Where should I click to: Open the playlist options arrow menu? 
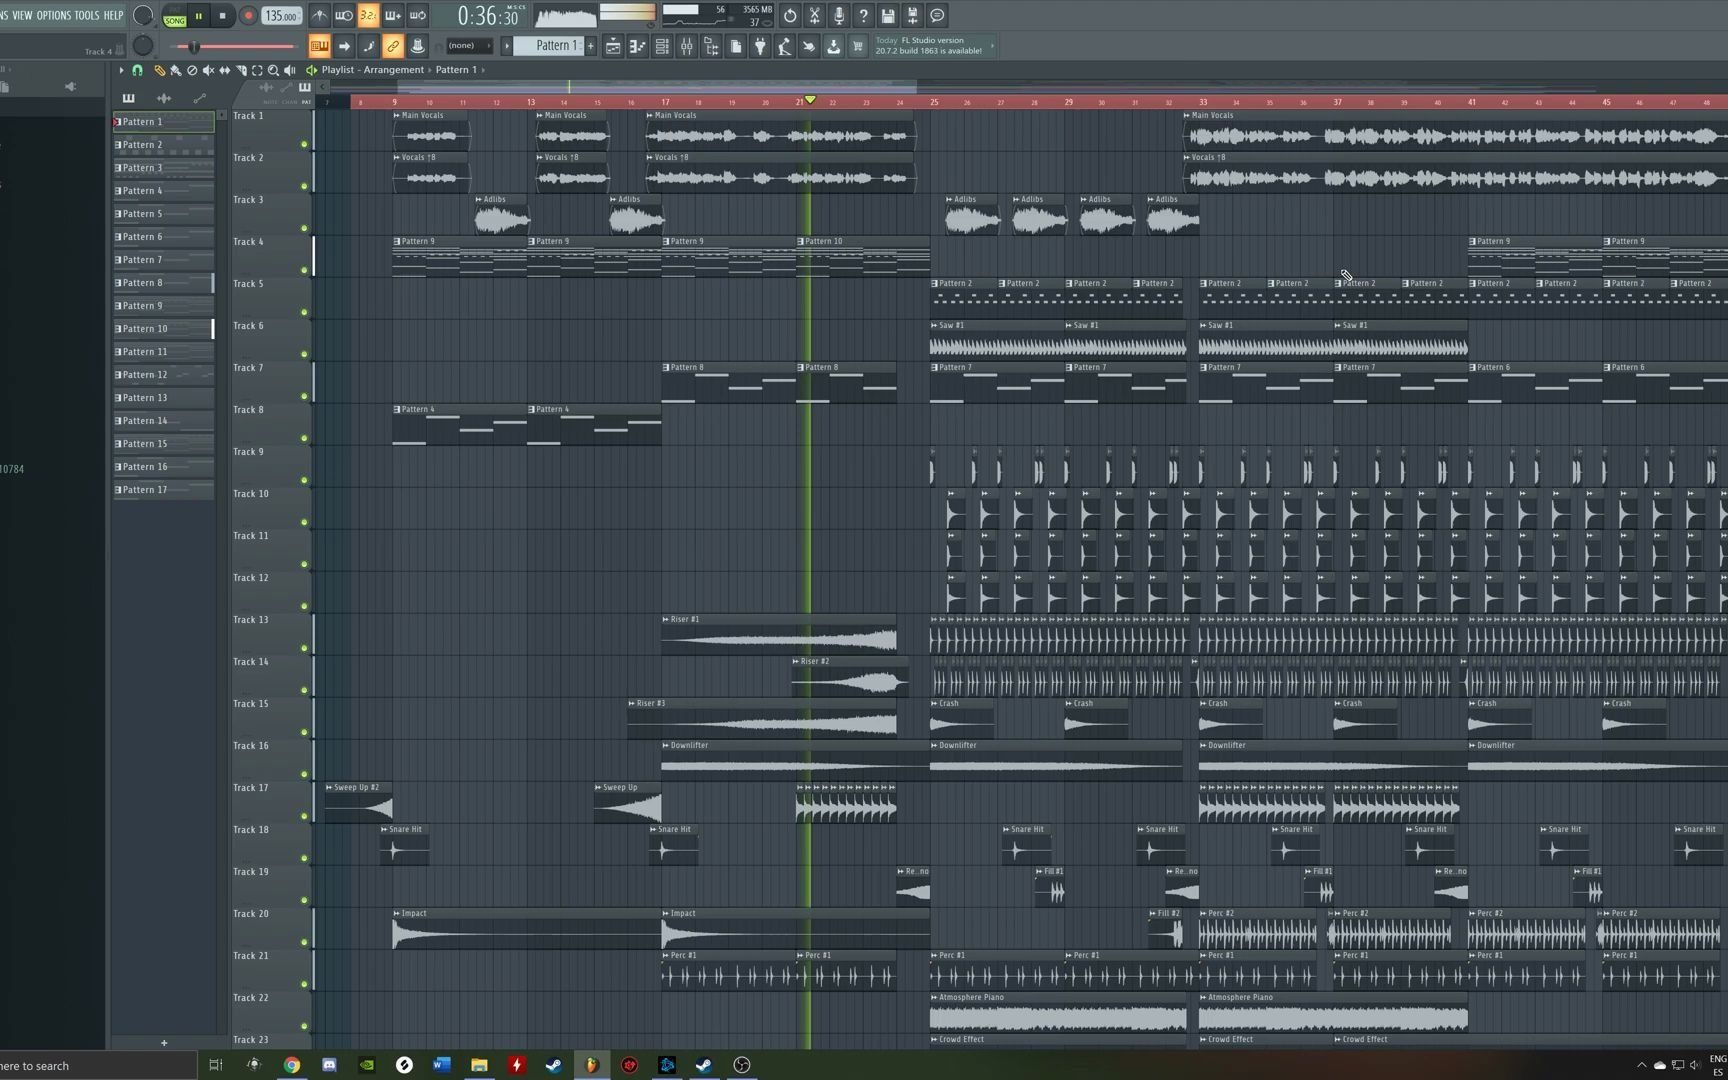[120, 70]
